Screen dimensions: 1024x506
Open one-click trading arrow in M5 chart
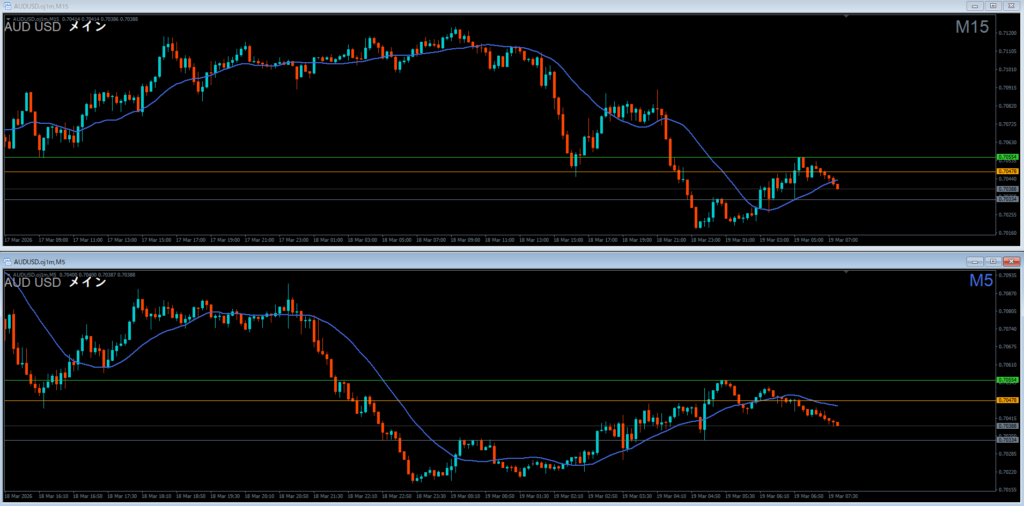point(7,274)
